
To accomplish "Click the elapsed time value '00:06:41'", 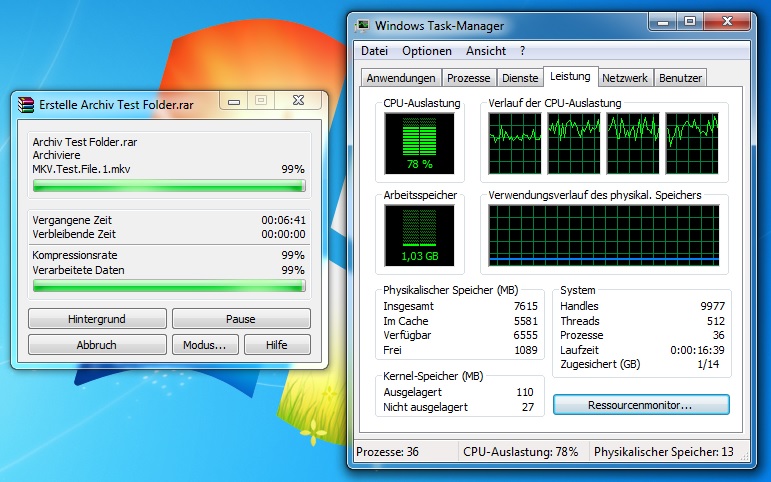I will pos(283,220).
